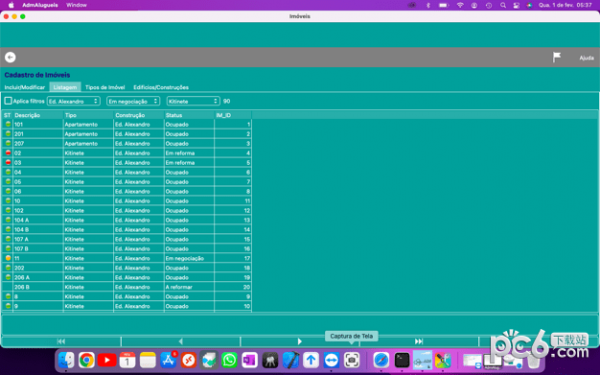Screen dimensions: 600x375
Task: Open Spotlight search in menu bar
Action: click(503, 5)
